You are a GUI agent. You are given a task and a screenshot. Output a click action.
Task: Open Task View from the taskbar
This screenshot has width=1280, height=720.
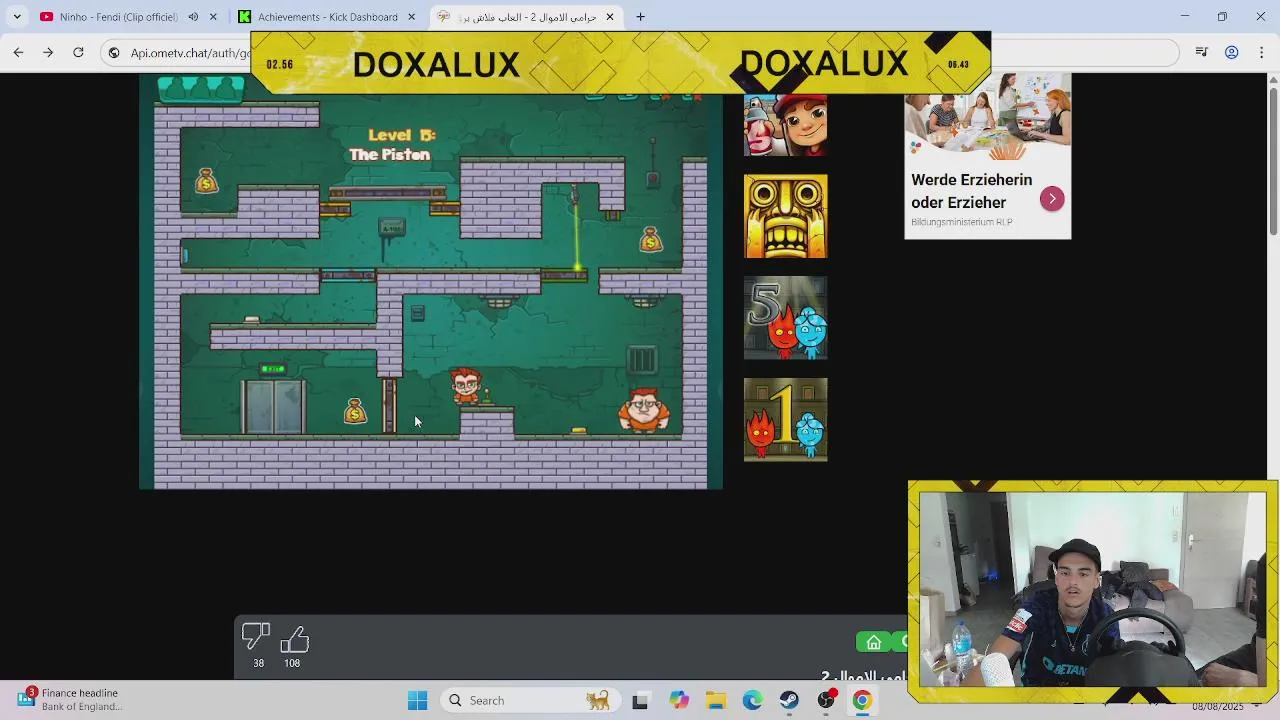640,700
